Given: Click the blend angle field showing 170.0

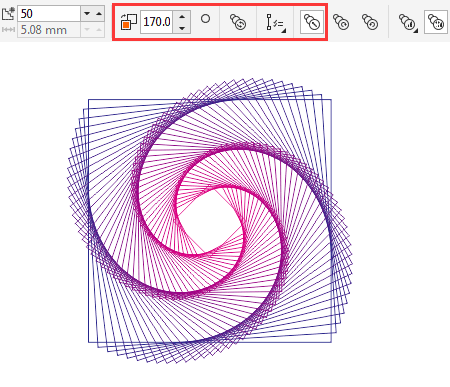Looking at the screenshot, I should point(156,22).
